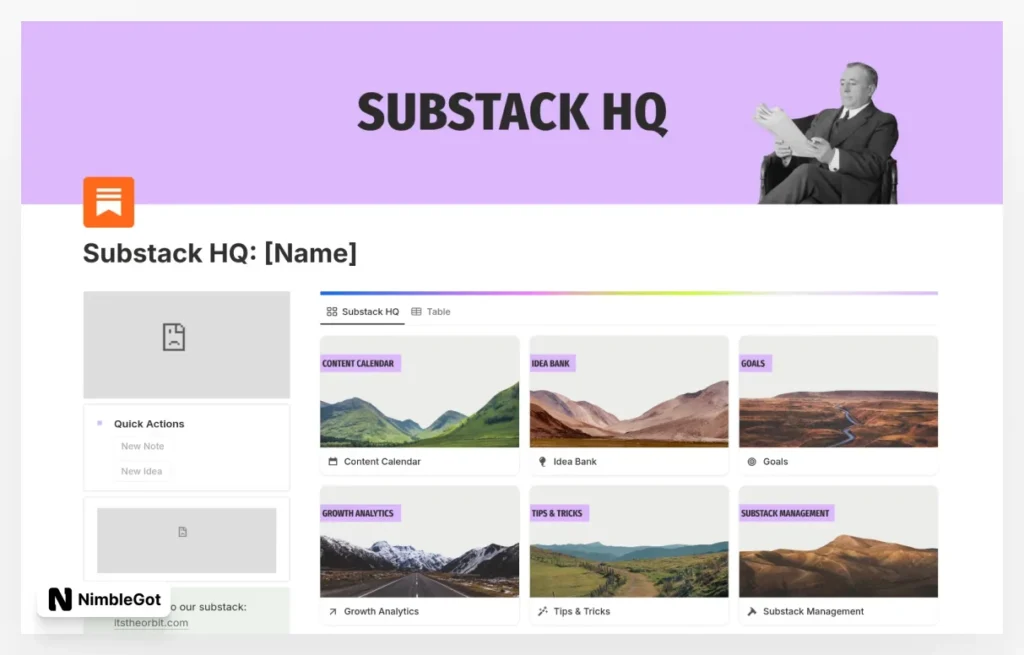
Task: Click the small broken file icon in lower sidebar block
Action: [x=183, y=532]
